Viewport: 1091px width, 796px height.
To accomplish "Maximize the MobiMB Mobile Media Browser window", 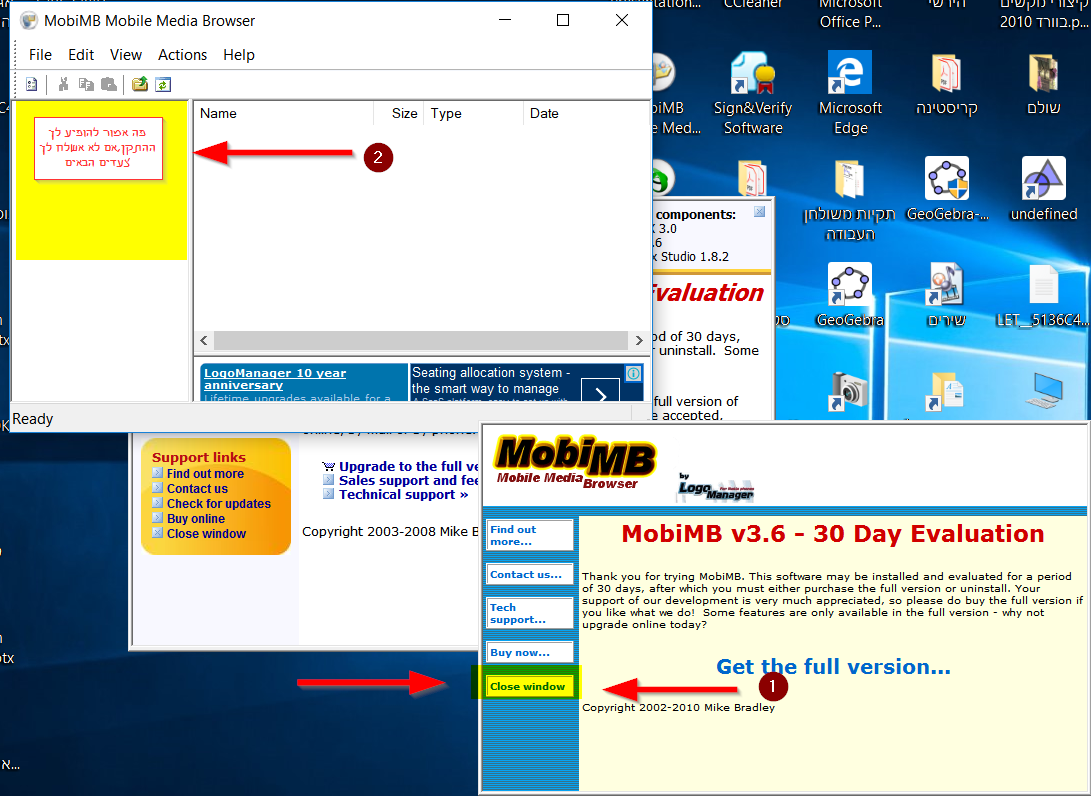I will point(563,20).
